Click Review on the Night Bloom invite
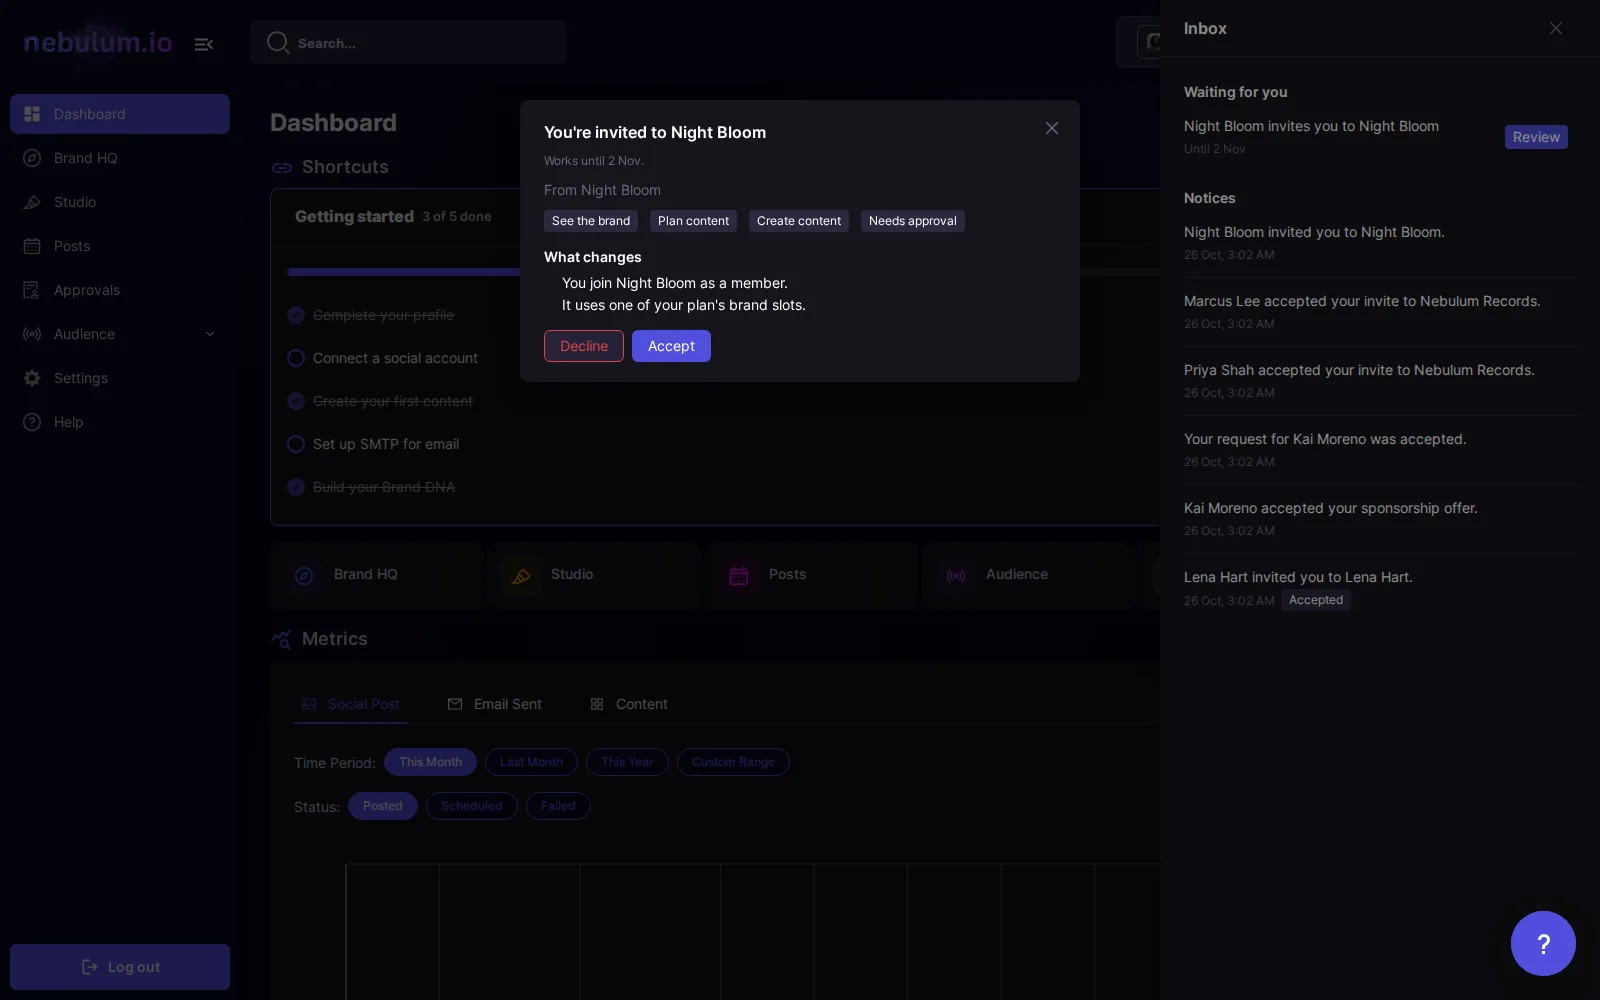 [x=1536, y=137]
